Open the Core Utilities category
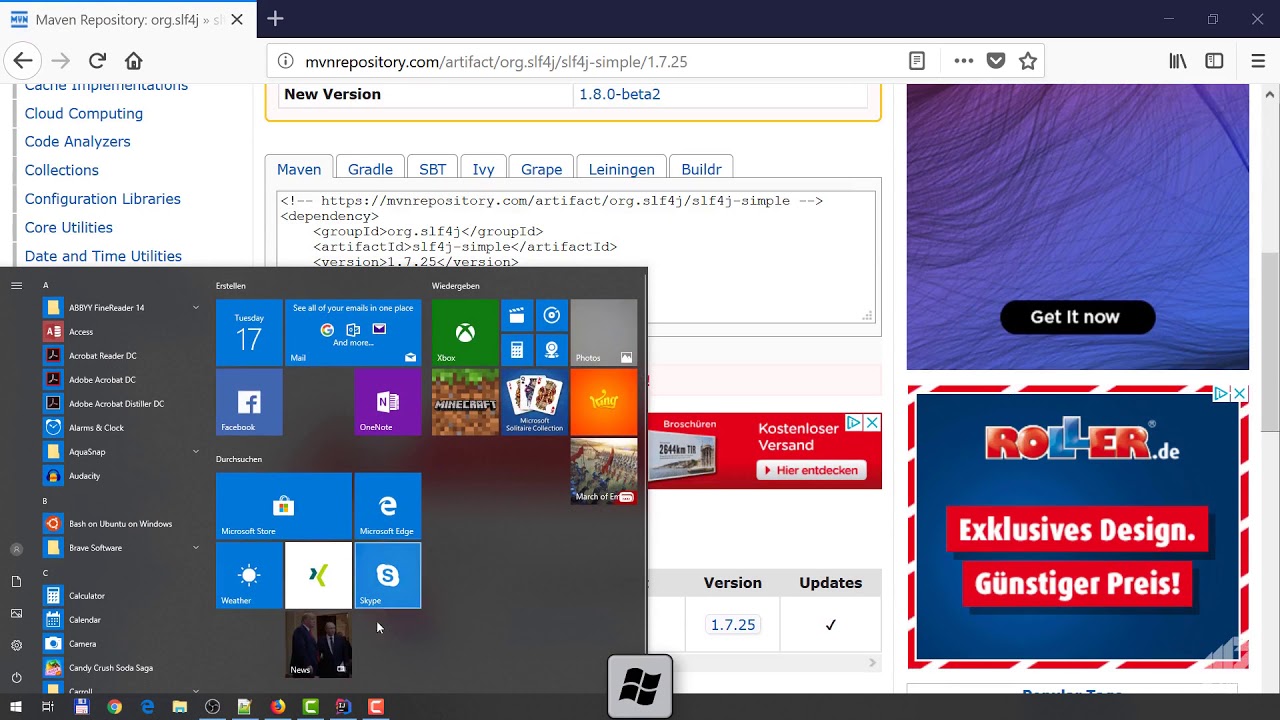Image resolution: width=1280 pixels, height=720 pixels. pyautogui.click(x=69, y=227)
